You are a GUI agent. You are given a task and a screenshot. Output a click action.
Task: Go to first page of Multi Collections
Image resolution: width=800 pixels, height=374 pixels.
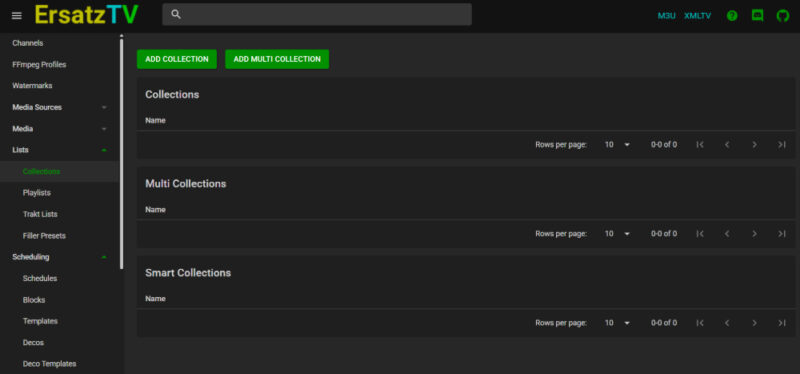point(700,234)
